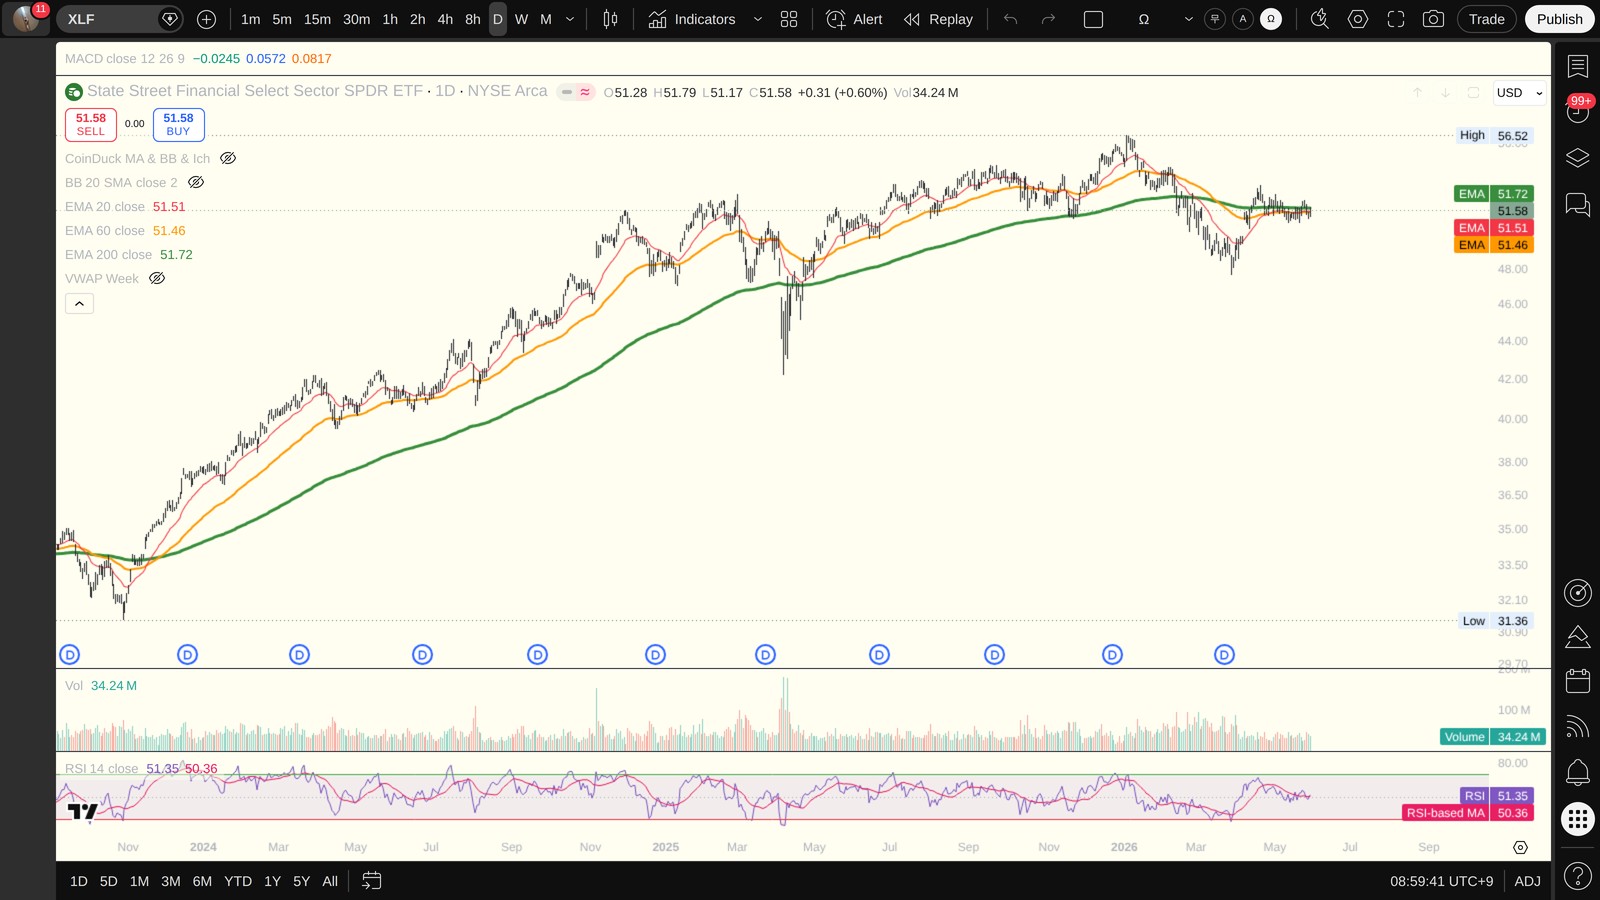Screen dimensions: 1600x900
Task: Open the notifications bell icon
Action: [x=1577, y=772]
